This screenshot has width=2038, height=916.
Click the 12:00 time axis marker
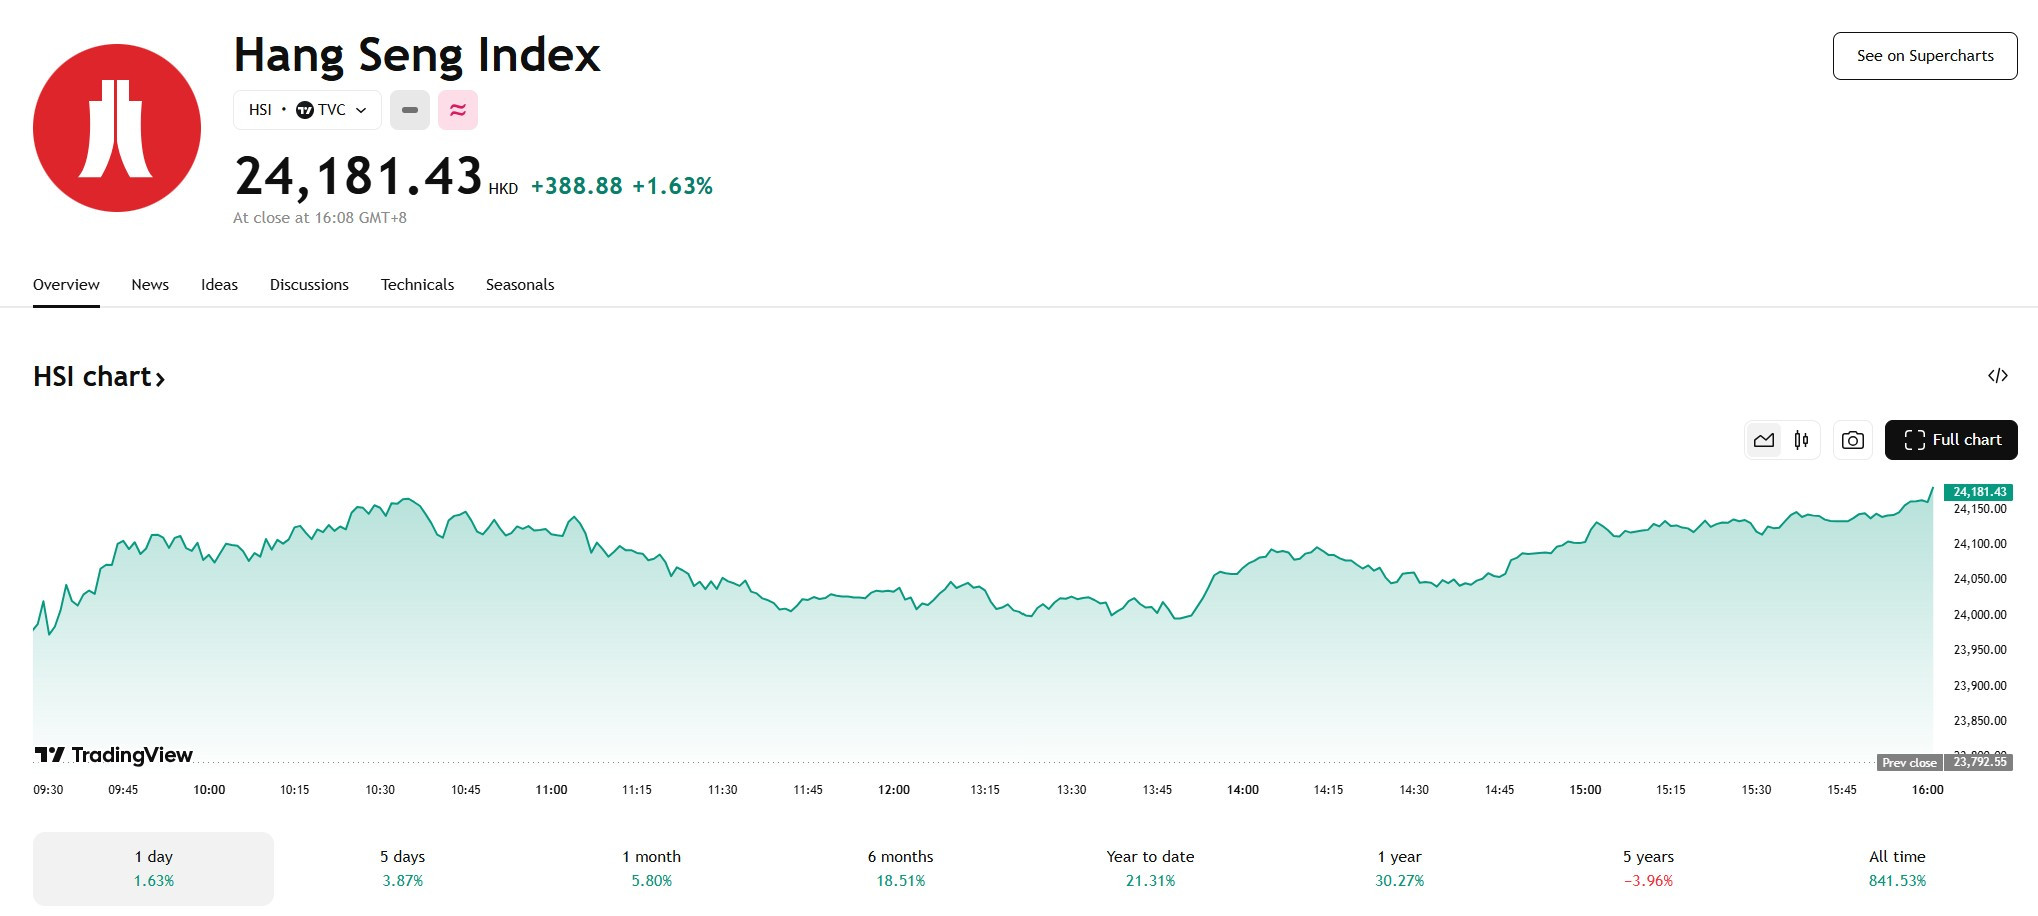coord(894,790)
